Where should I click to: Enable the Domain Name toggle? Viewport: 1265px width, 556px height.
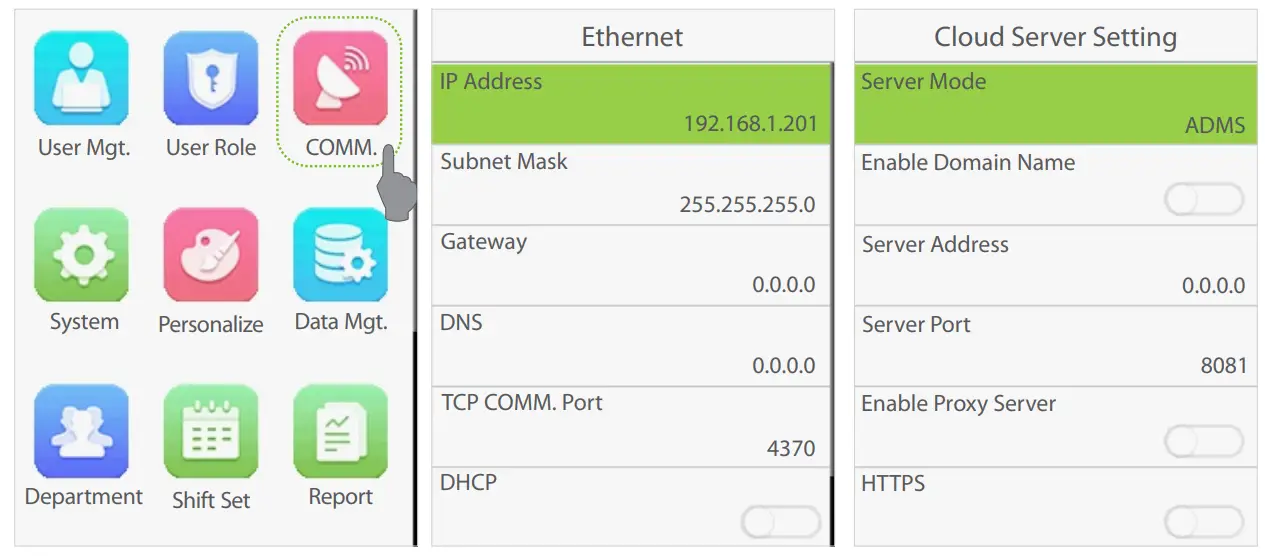click(x=1204, y=200)
